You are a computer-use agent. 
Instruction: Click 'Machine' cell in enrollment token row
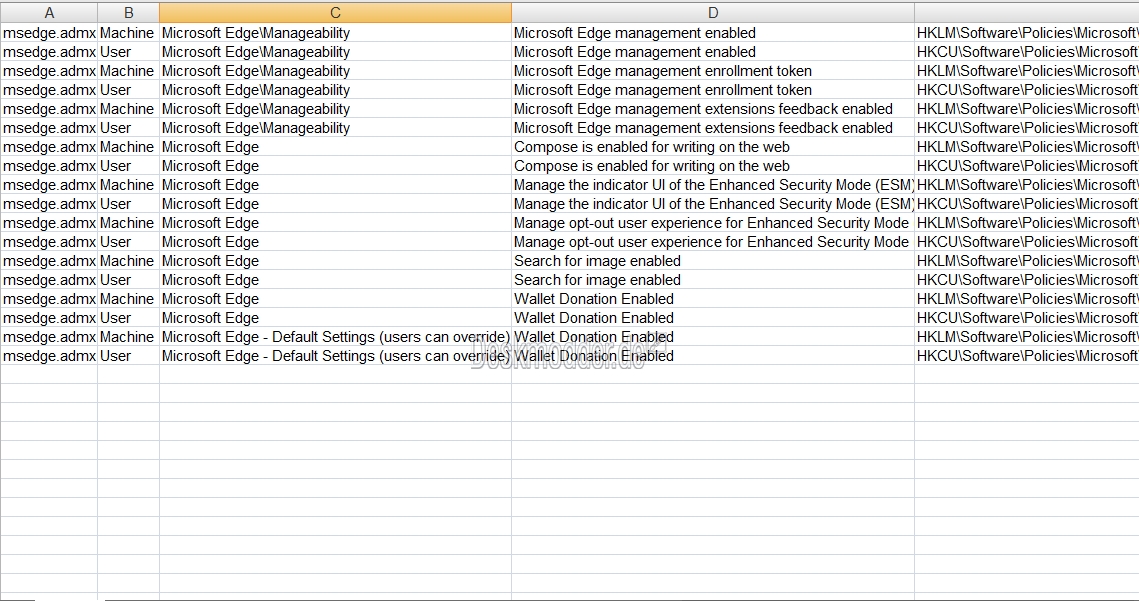pyautogui.click(x=129, y=70)
